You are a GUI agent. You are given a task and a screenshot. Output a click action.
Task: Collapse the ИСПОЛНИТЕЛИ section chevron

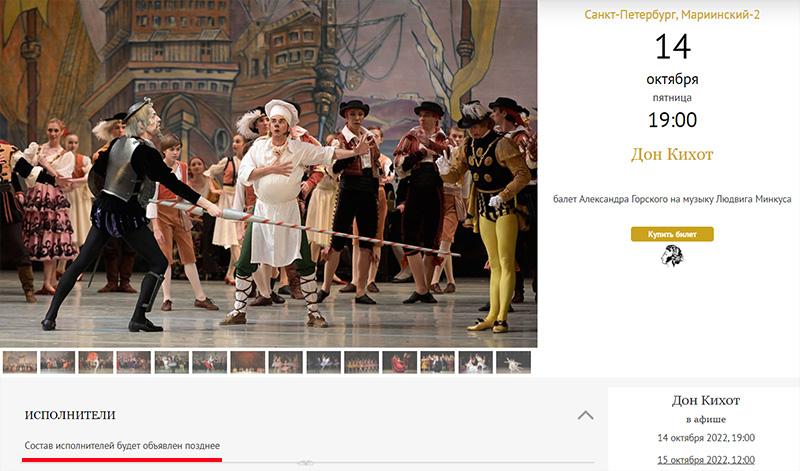point(585,415)
